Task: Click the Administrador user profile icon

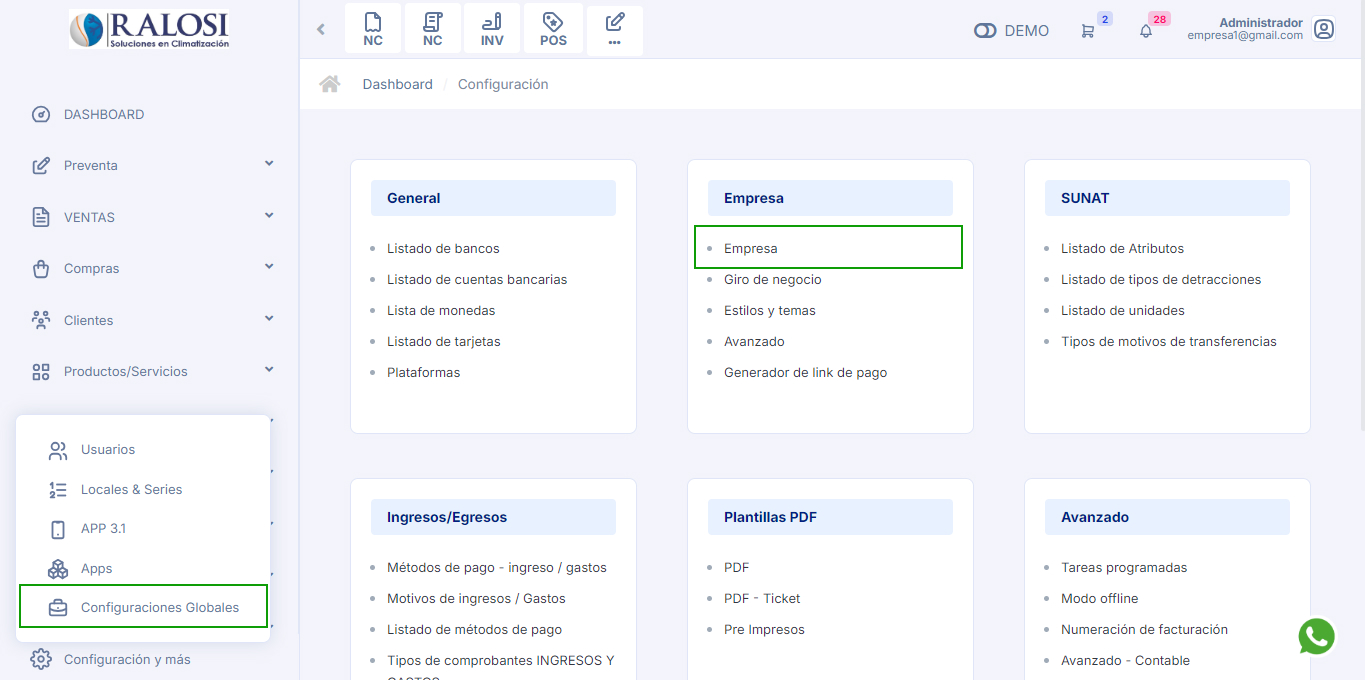Action: click(x=1324, y=30)
